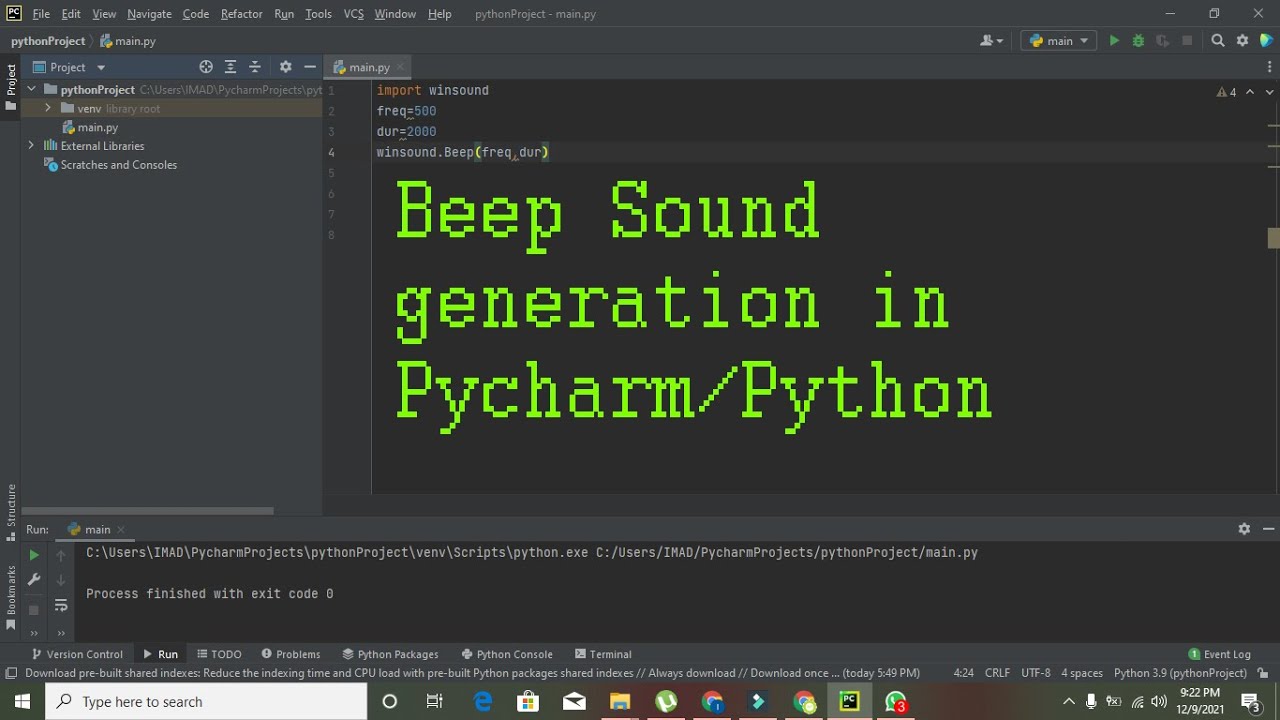
Task: Open the Version Control tab
Action: (76, 654)
